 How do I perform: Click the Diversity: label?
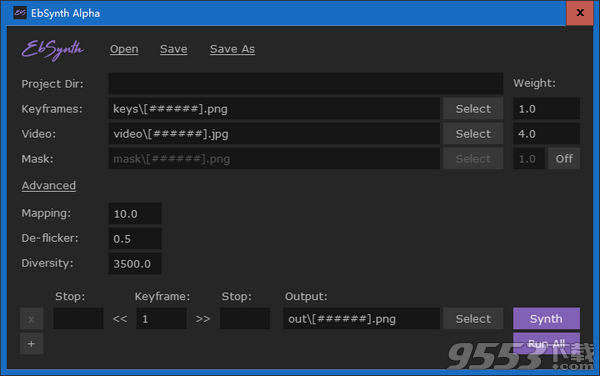tap(47, 263)
